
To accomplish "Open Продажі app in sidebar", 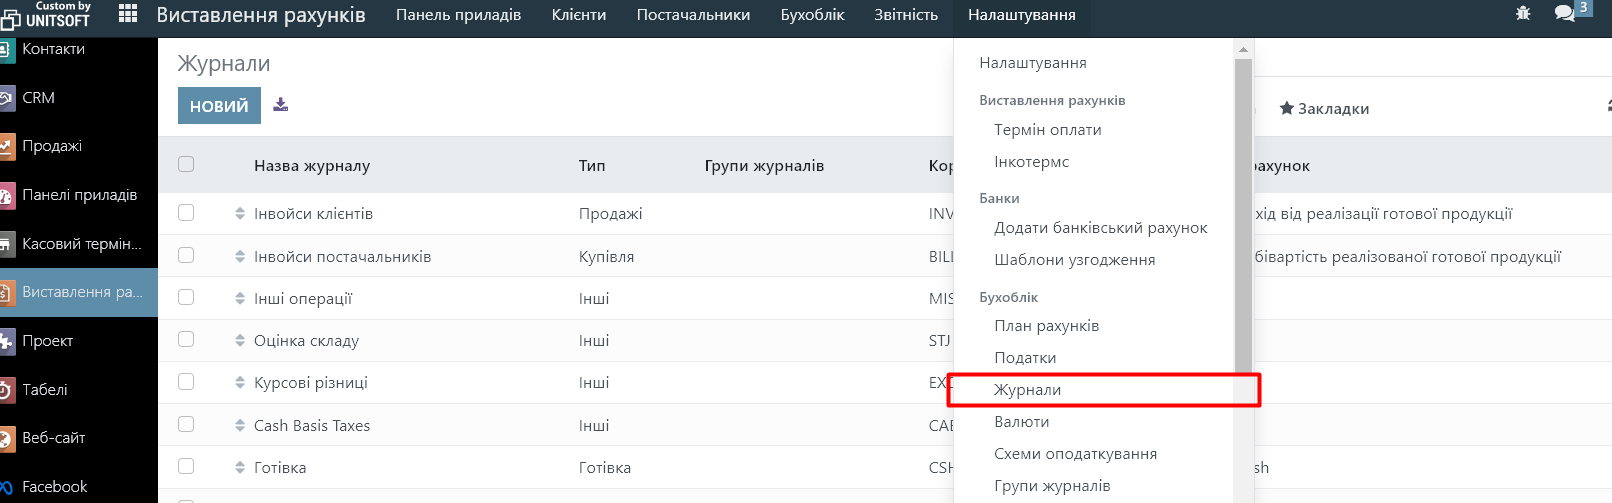I will click(52, 146).
